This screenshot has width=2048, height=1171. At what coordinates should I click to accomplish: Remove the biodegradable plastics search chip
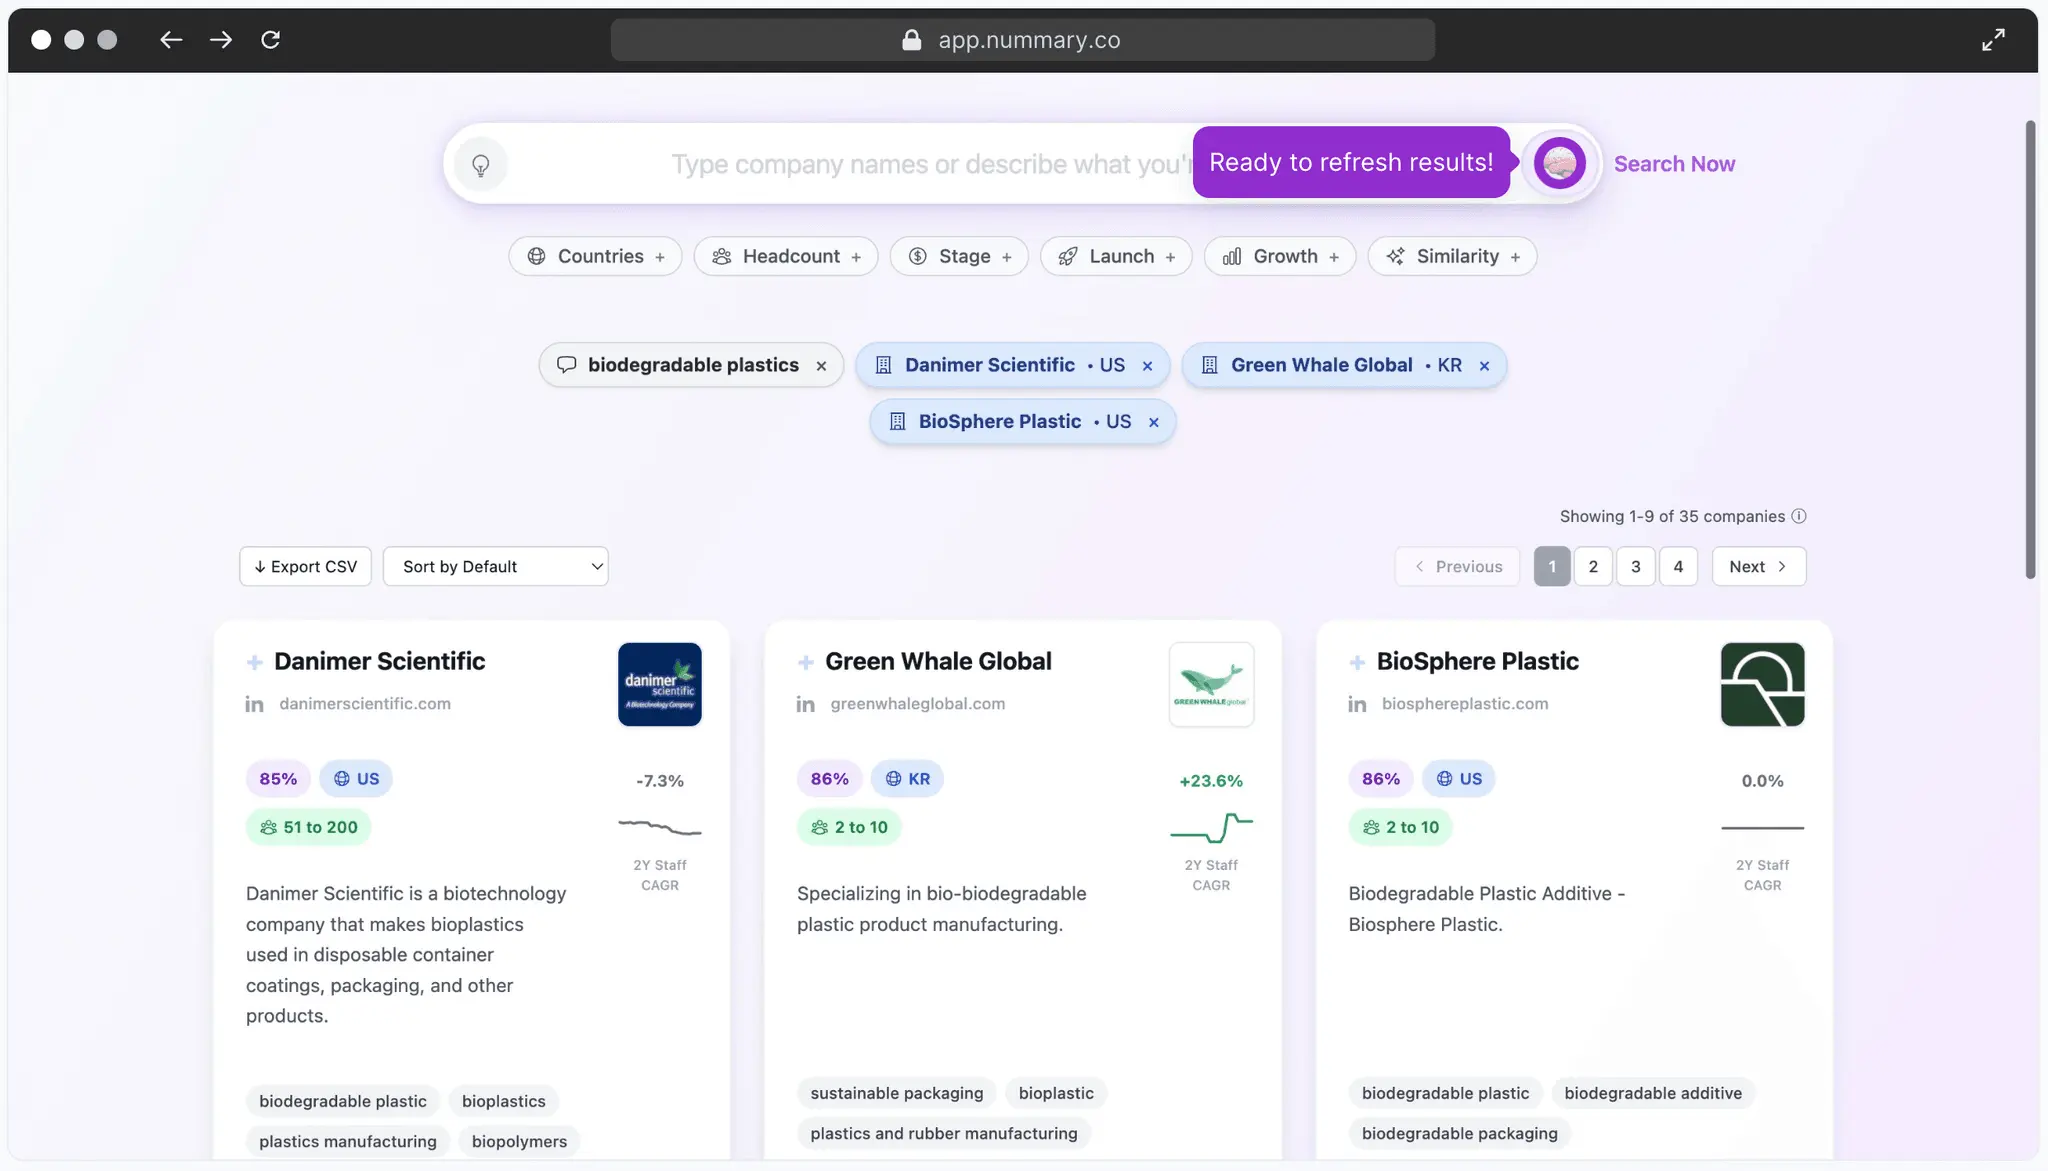821,366
